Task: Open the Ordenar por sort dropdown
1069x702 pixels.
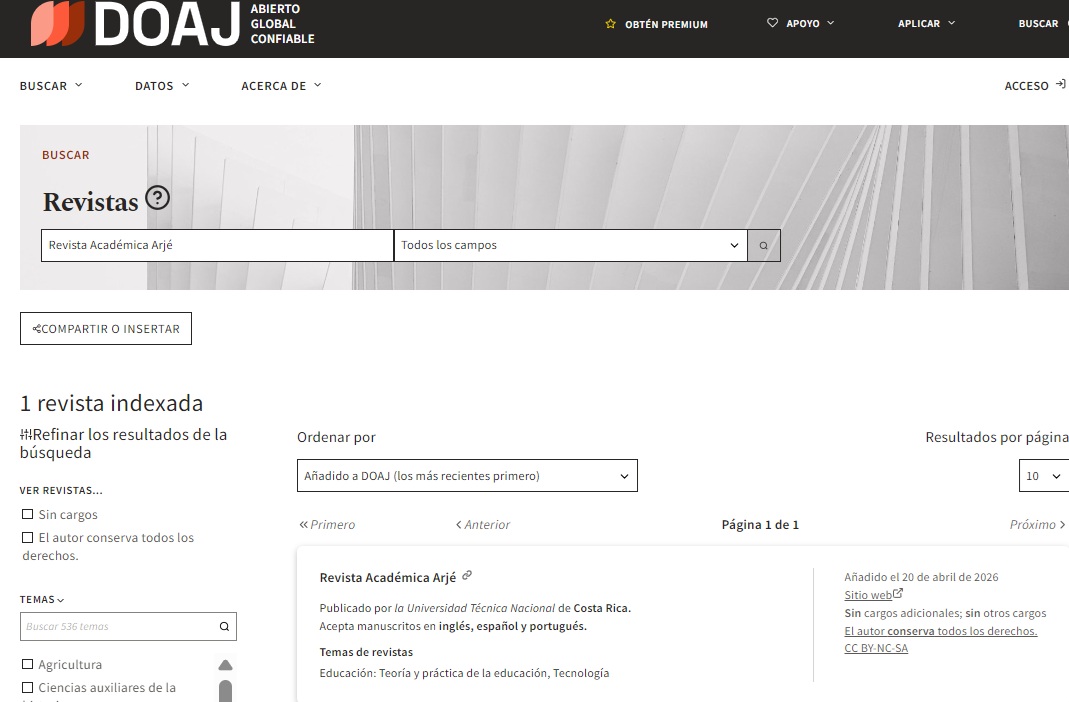Action: 467,476
